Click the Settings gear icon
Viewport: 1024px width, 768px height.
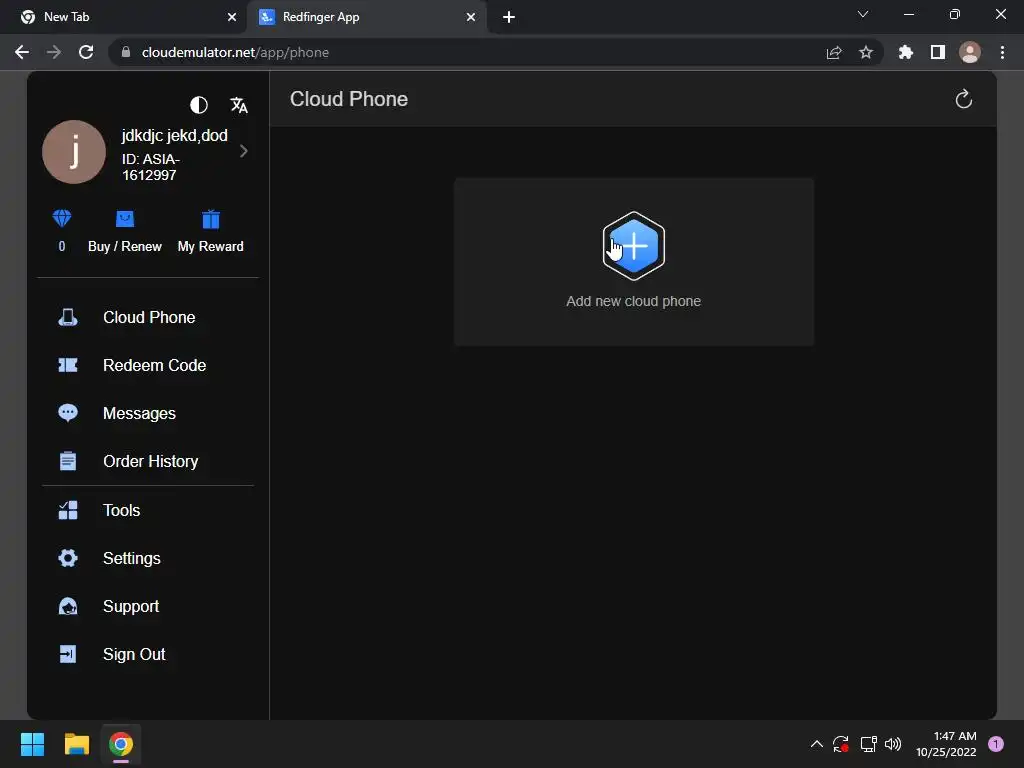(x=68, y=558)
